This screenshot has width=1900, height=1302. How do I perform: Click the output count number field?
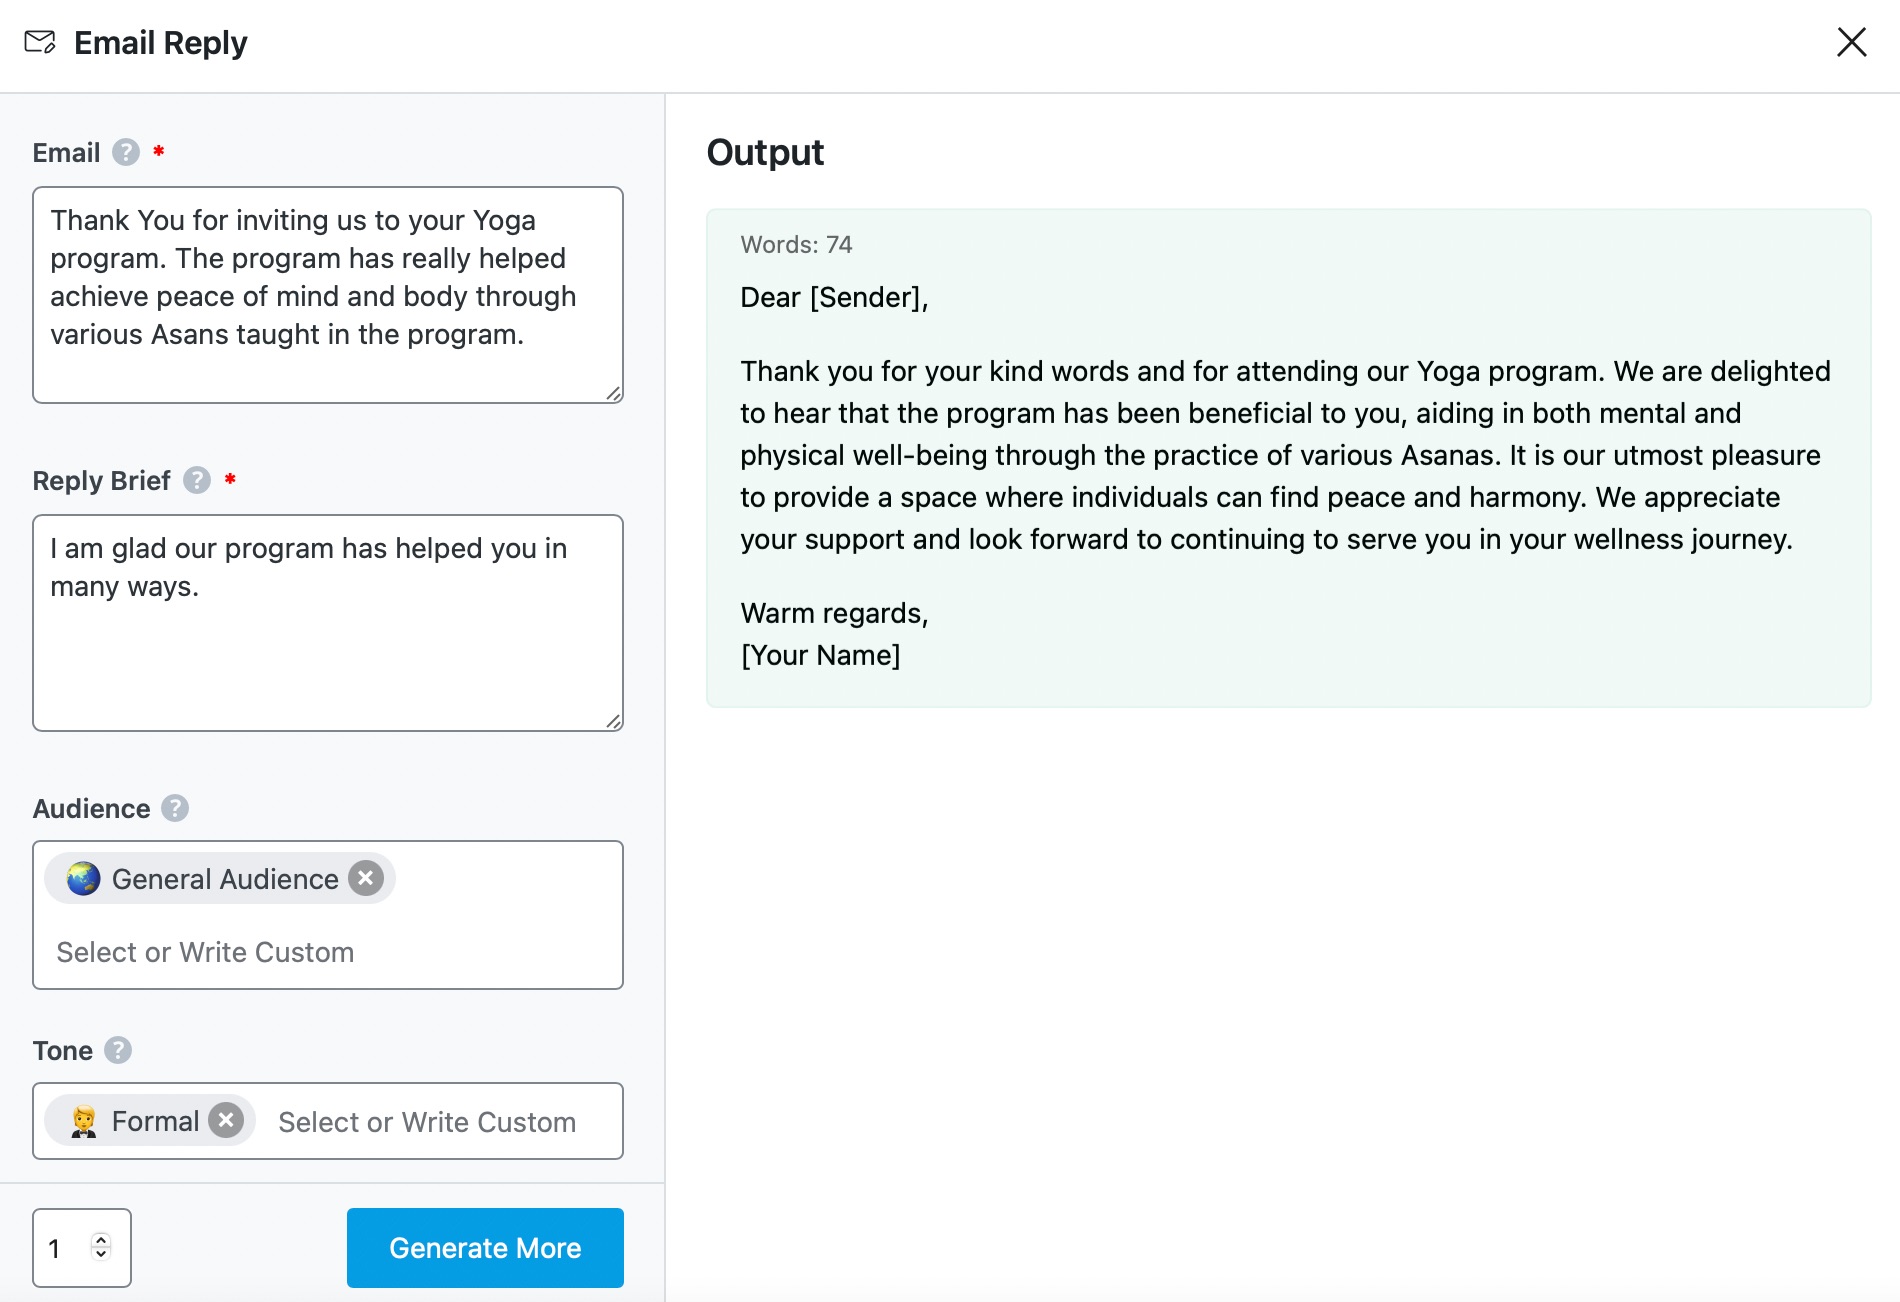(x=82, y=1247)
